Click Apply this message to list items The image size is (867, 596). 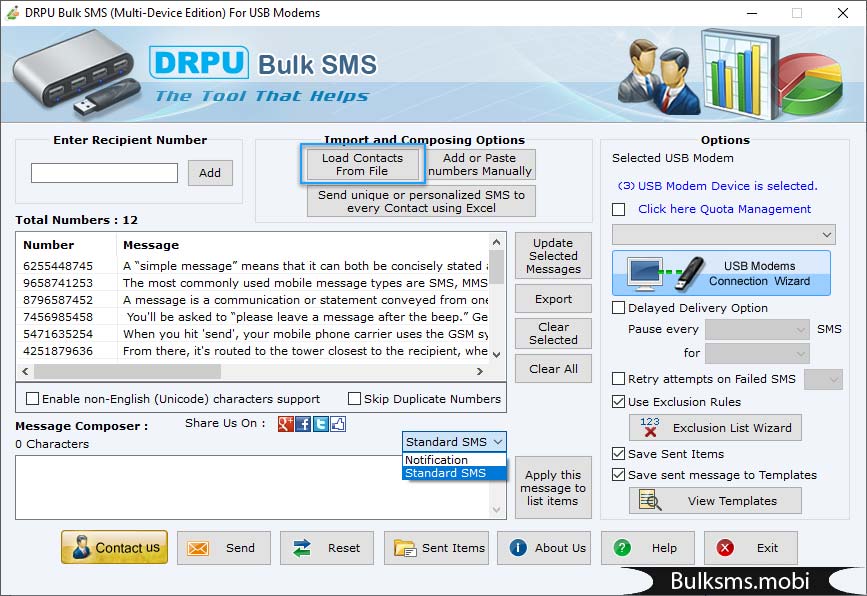[553, 488]
